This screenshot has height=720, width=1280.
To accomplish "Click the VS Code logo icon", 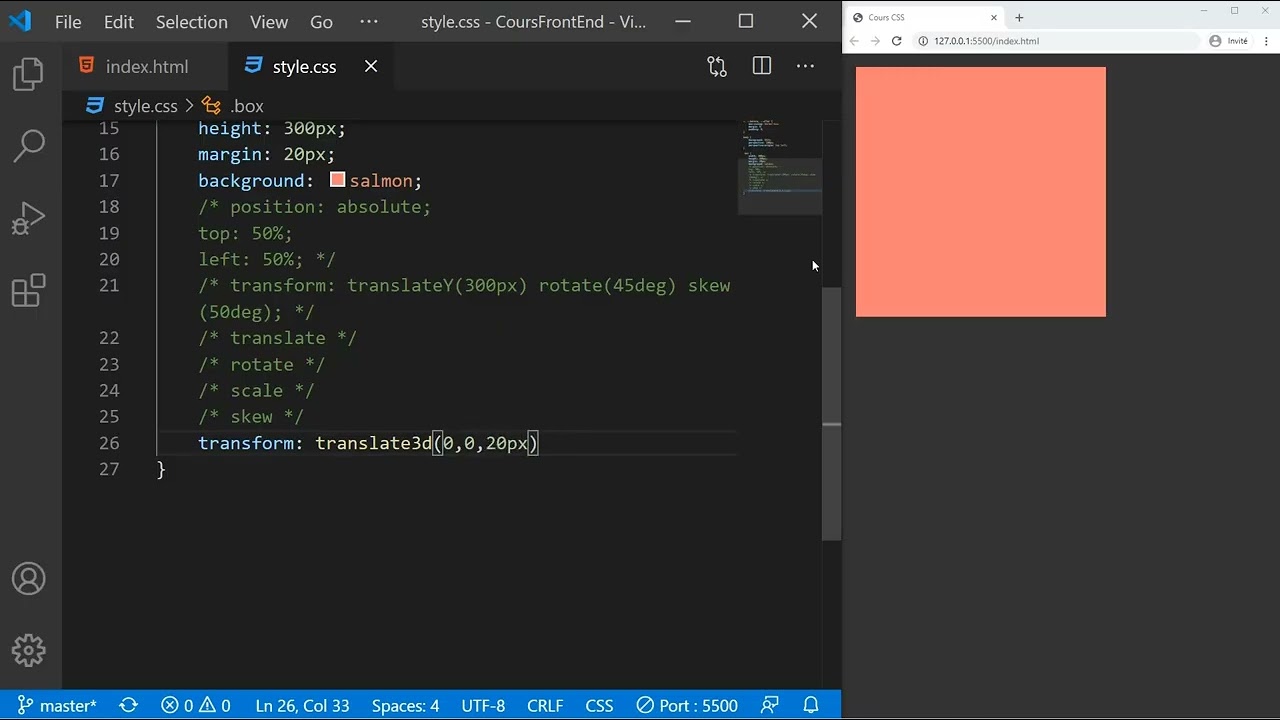I will coord(20,21).
